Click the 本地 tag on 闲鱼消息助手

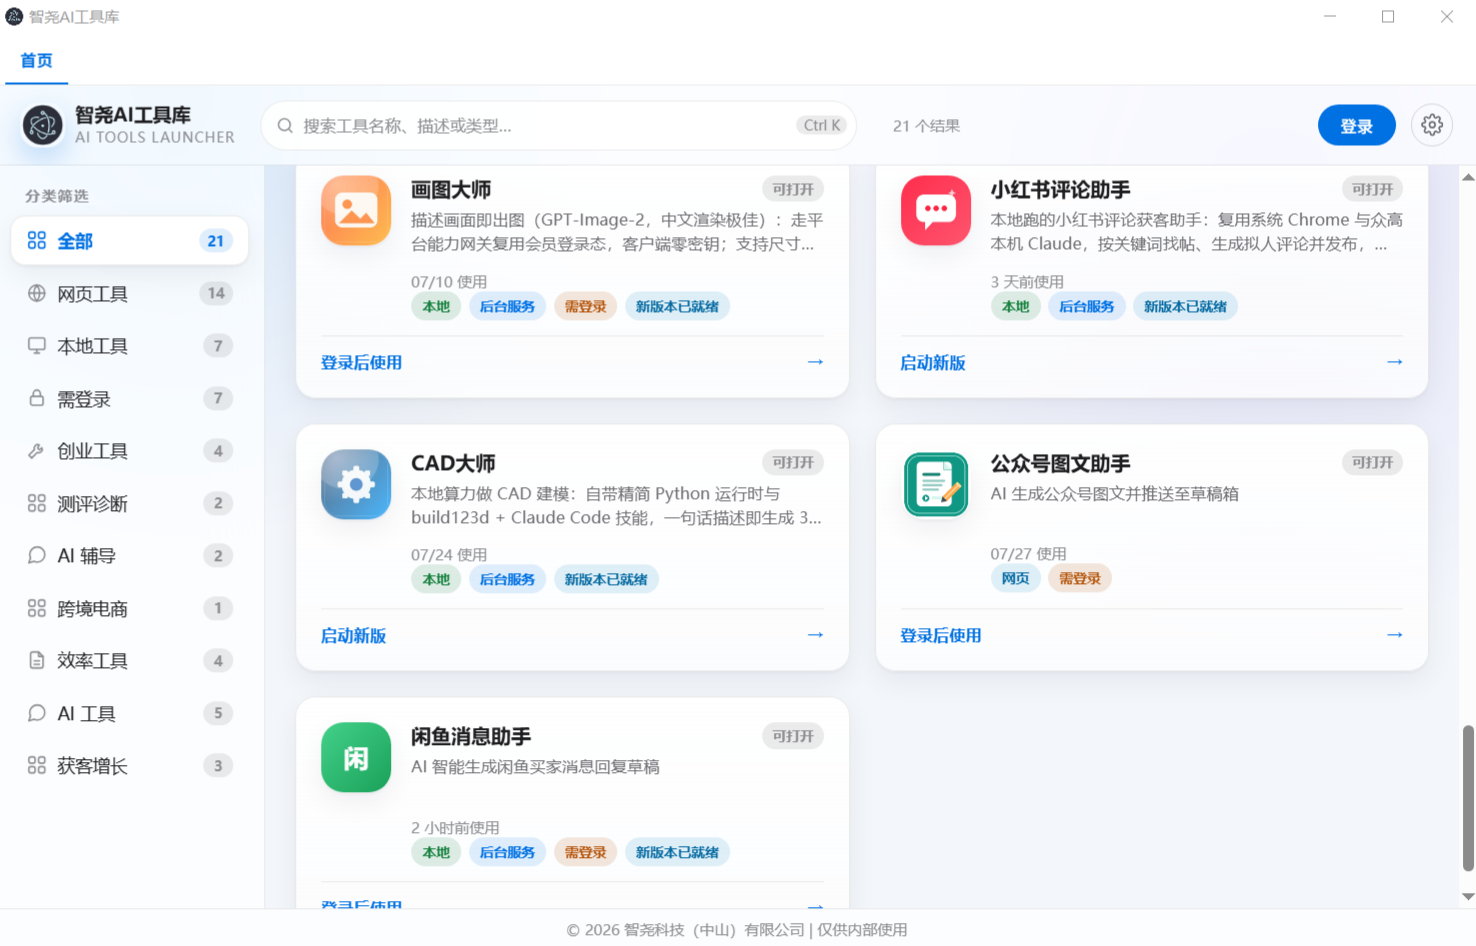point(436,852)
